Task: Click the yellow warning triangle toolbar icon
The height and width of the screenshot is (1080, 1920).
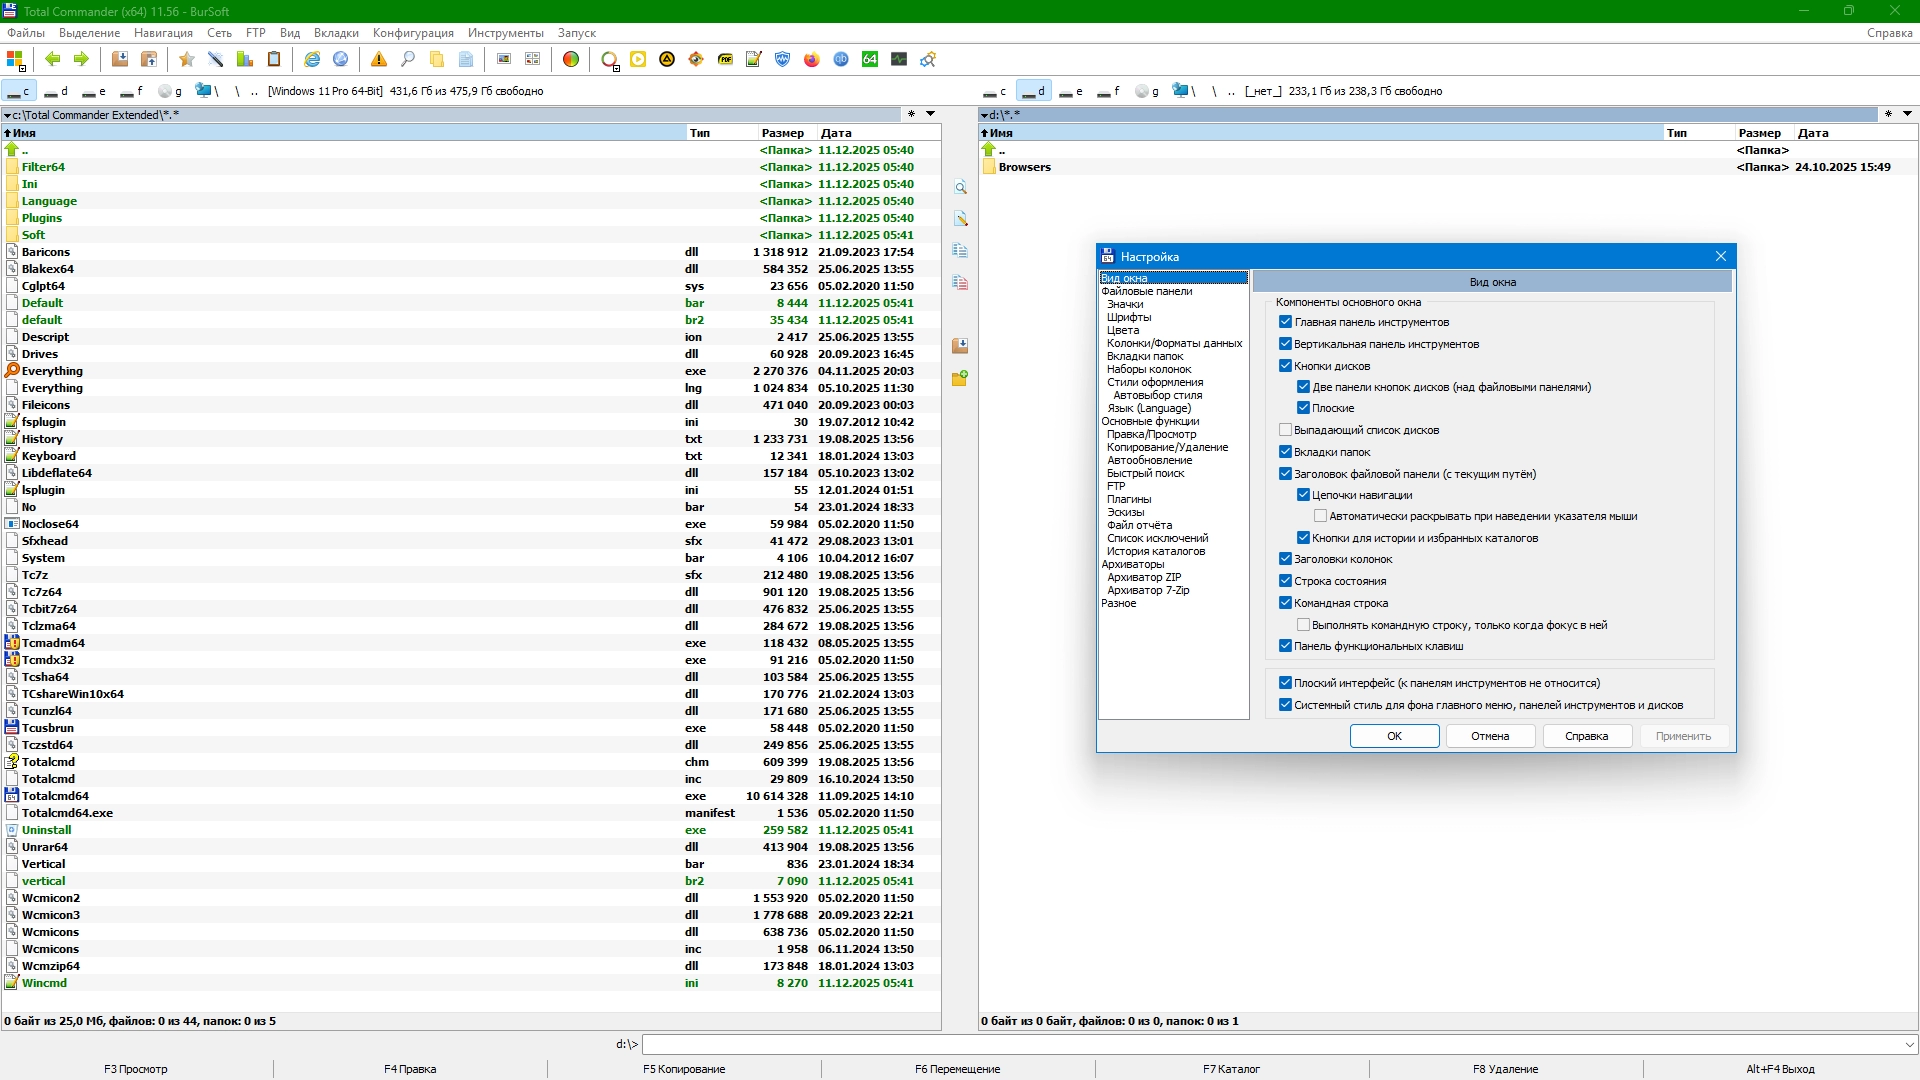Action: point(379,60)
